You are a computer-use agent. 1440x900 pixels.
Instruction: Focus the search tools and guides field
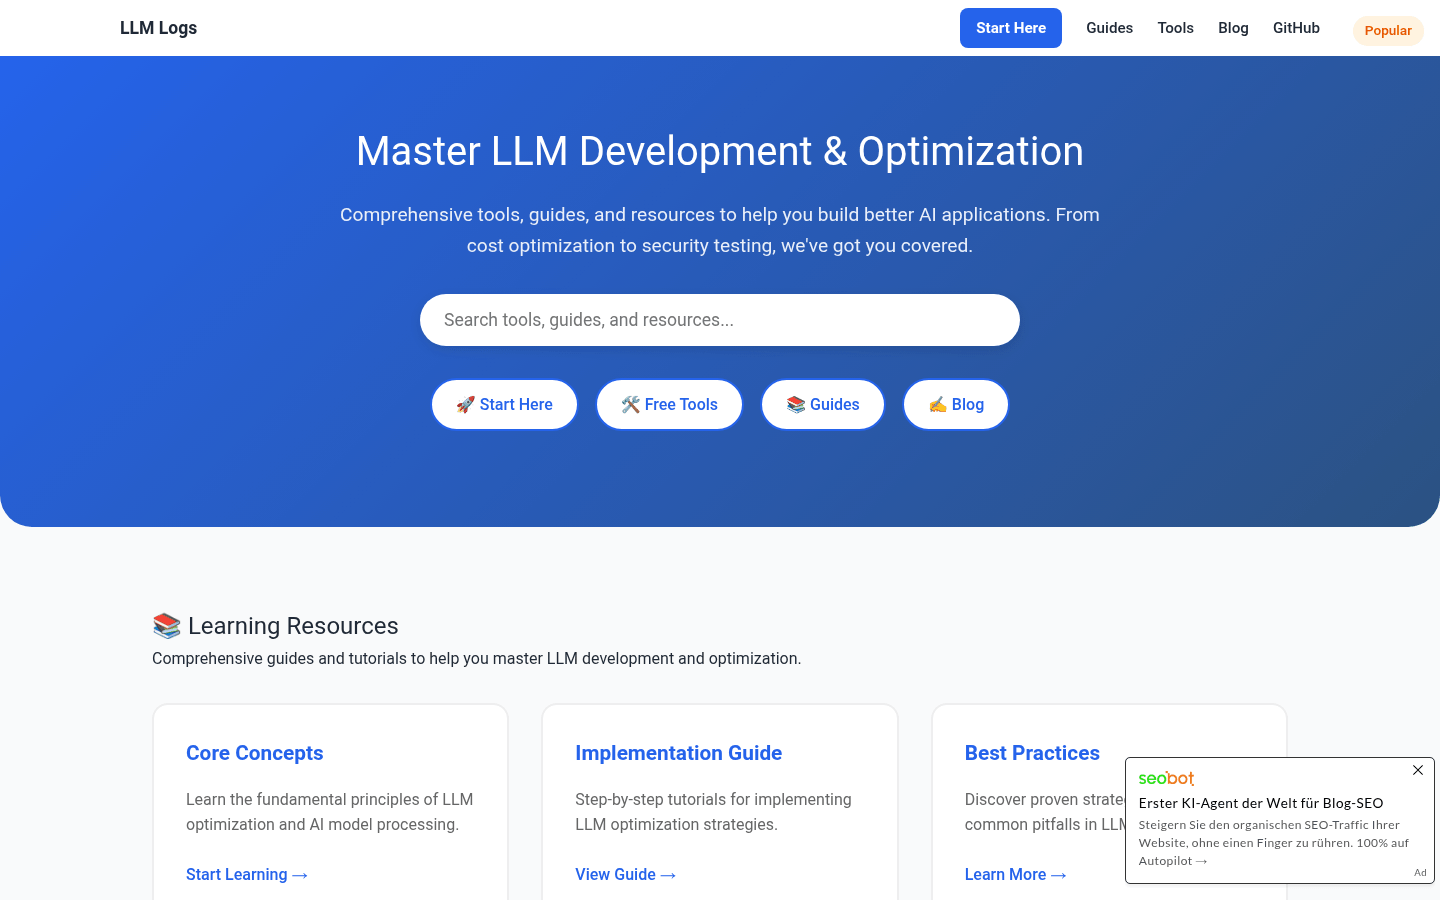point(719,320)
